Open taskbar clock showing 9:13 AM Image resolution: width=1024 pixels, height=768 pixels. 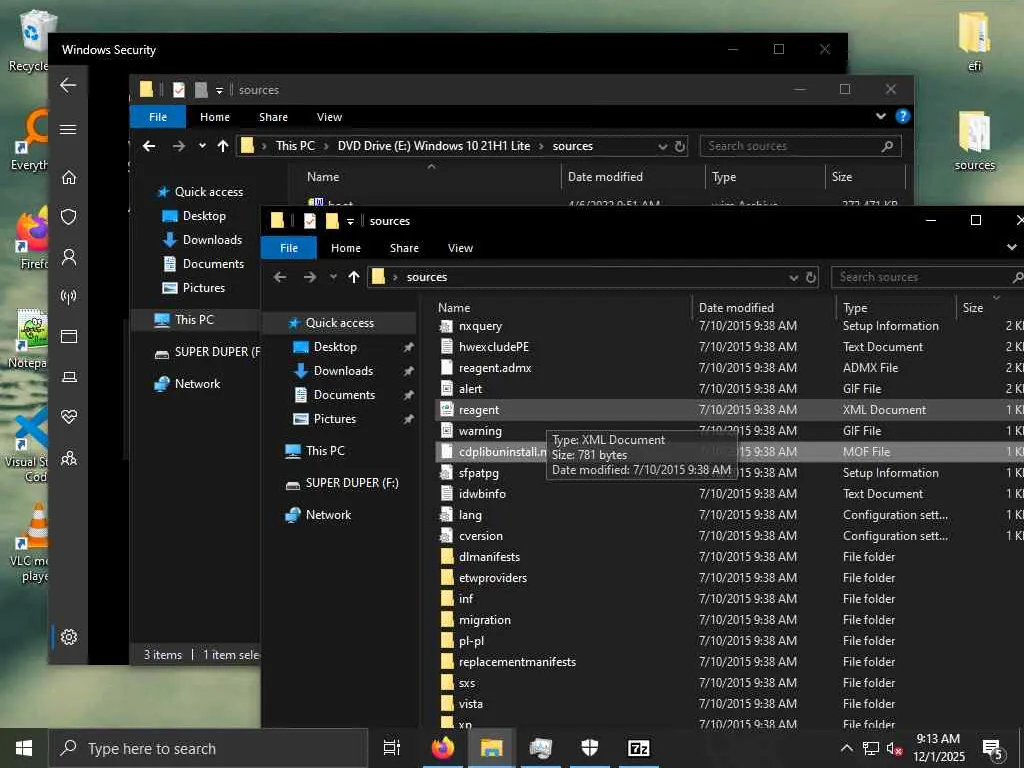click(938, 748)
